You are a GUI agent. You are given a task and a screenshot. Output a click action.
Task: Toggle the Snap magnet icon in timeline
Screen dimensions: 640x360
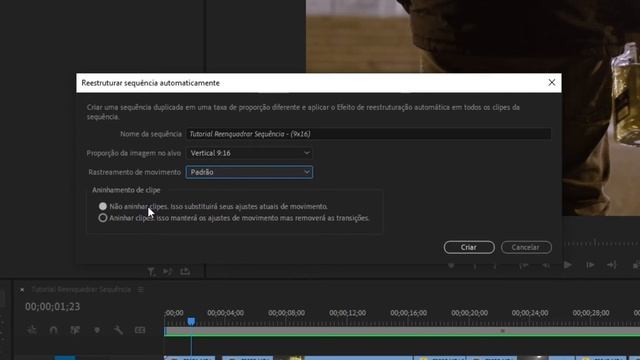[x=53, y=330]
